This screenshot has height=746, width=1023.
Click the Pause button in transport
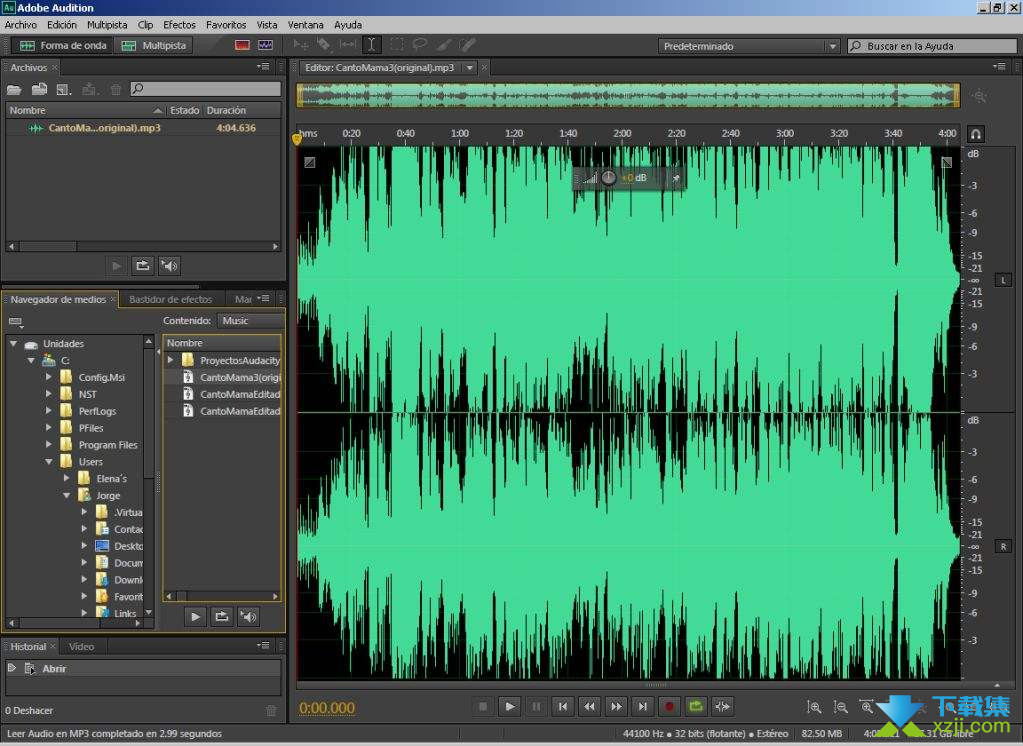pos(536,706)
